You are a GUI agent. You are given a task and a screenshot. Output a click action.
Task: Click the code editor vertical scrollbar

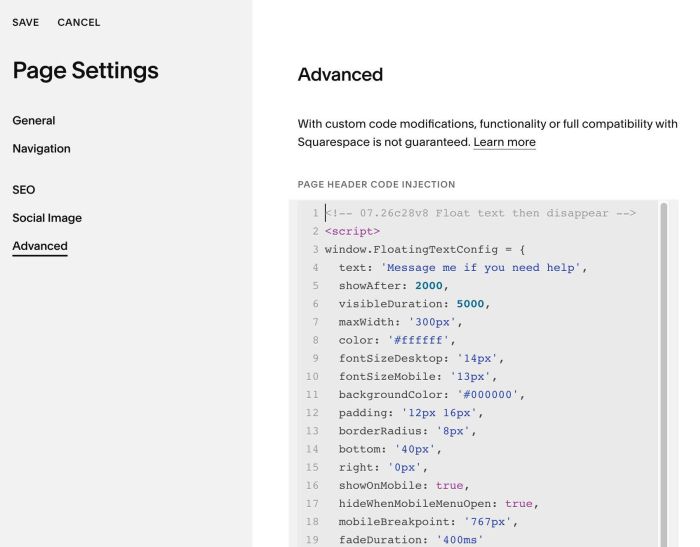click(664, 374)
